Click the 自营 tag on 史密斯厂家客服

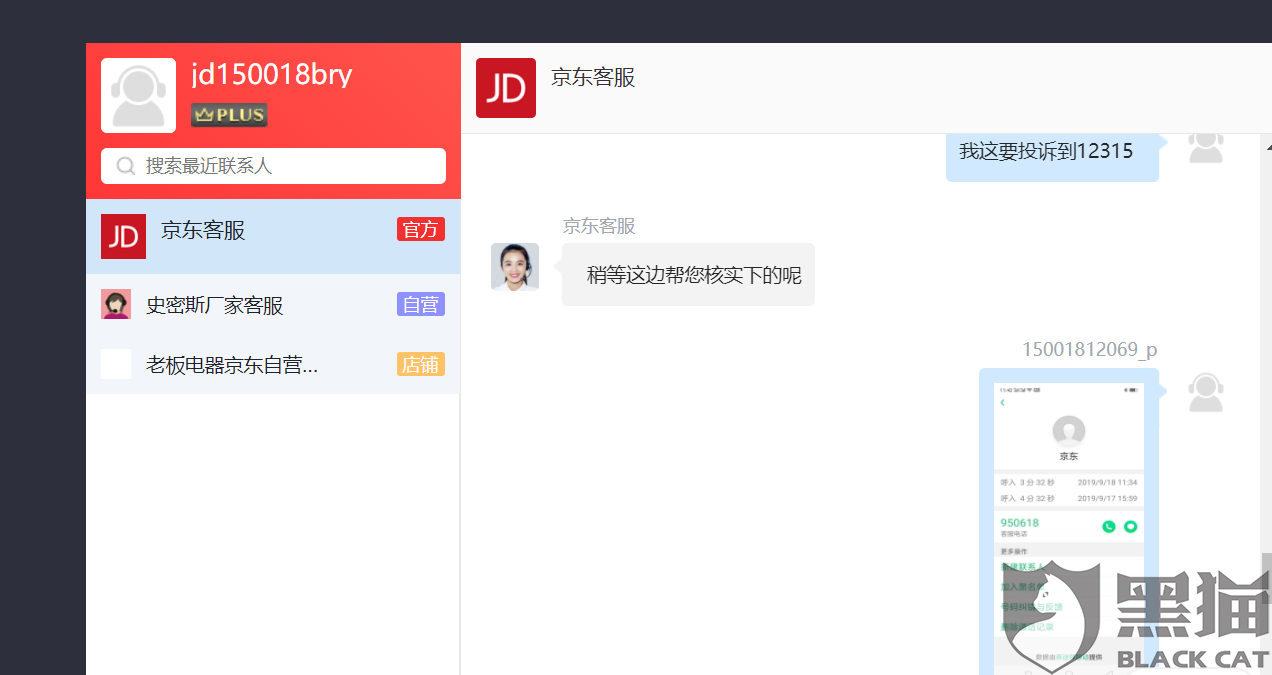(x=421, y=304)
